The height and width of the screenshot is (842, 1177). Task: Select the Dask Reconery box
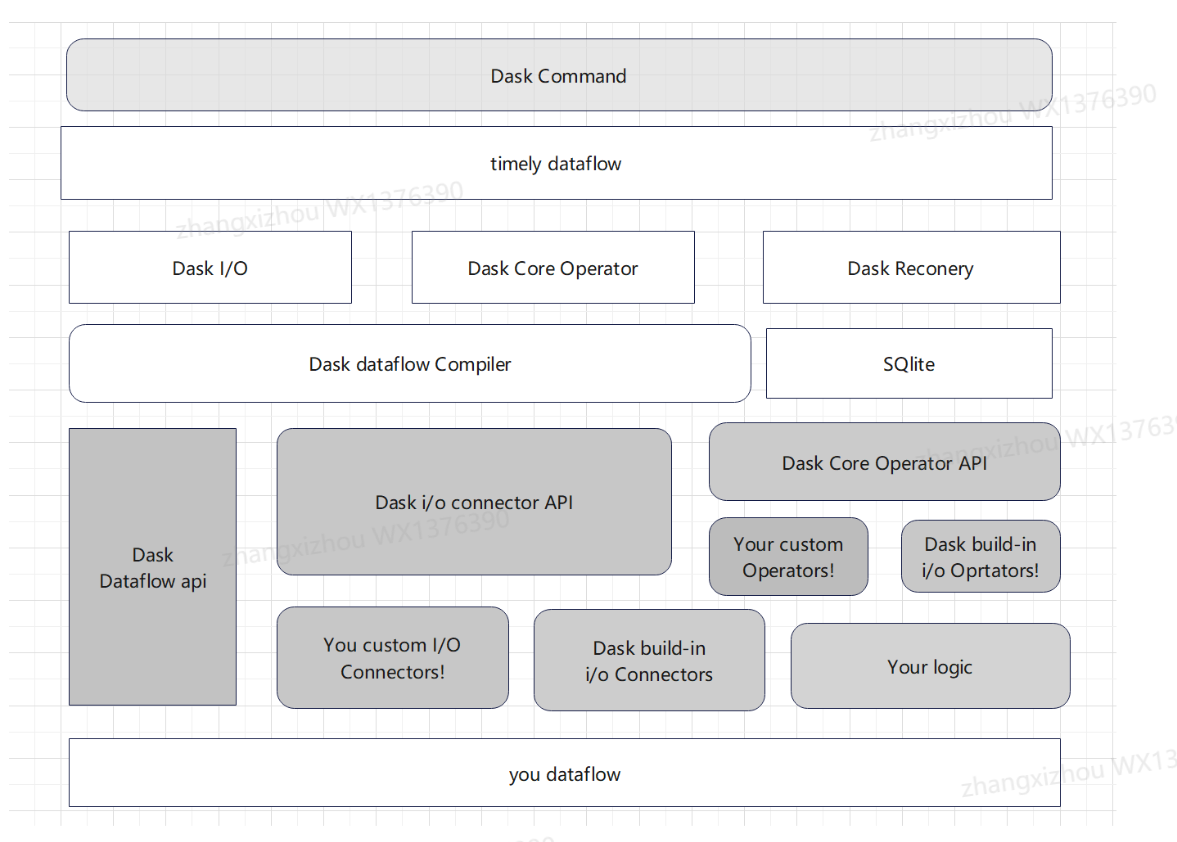tap(910, 268)
